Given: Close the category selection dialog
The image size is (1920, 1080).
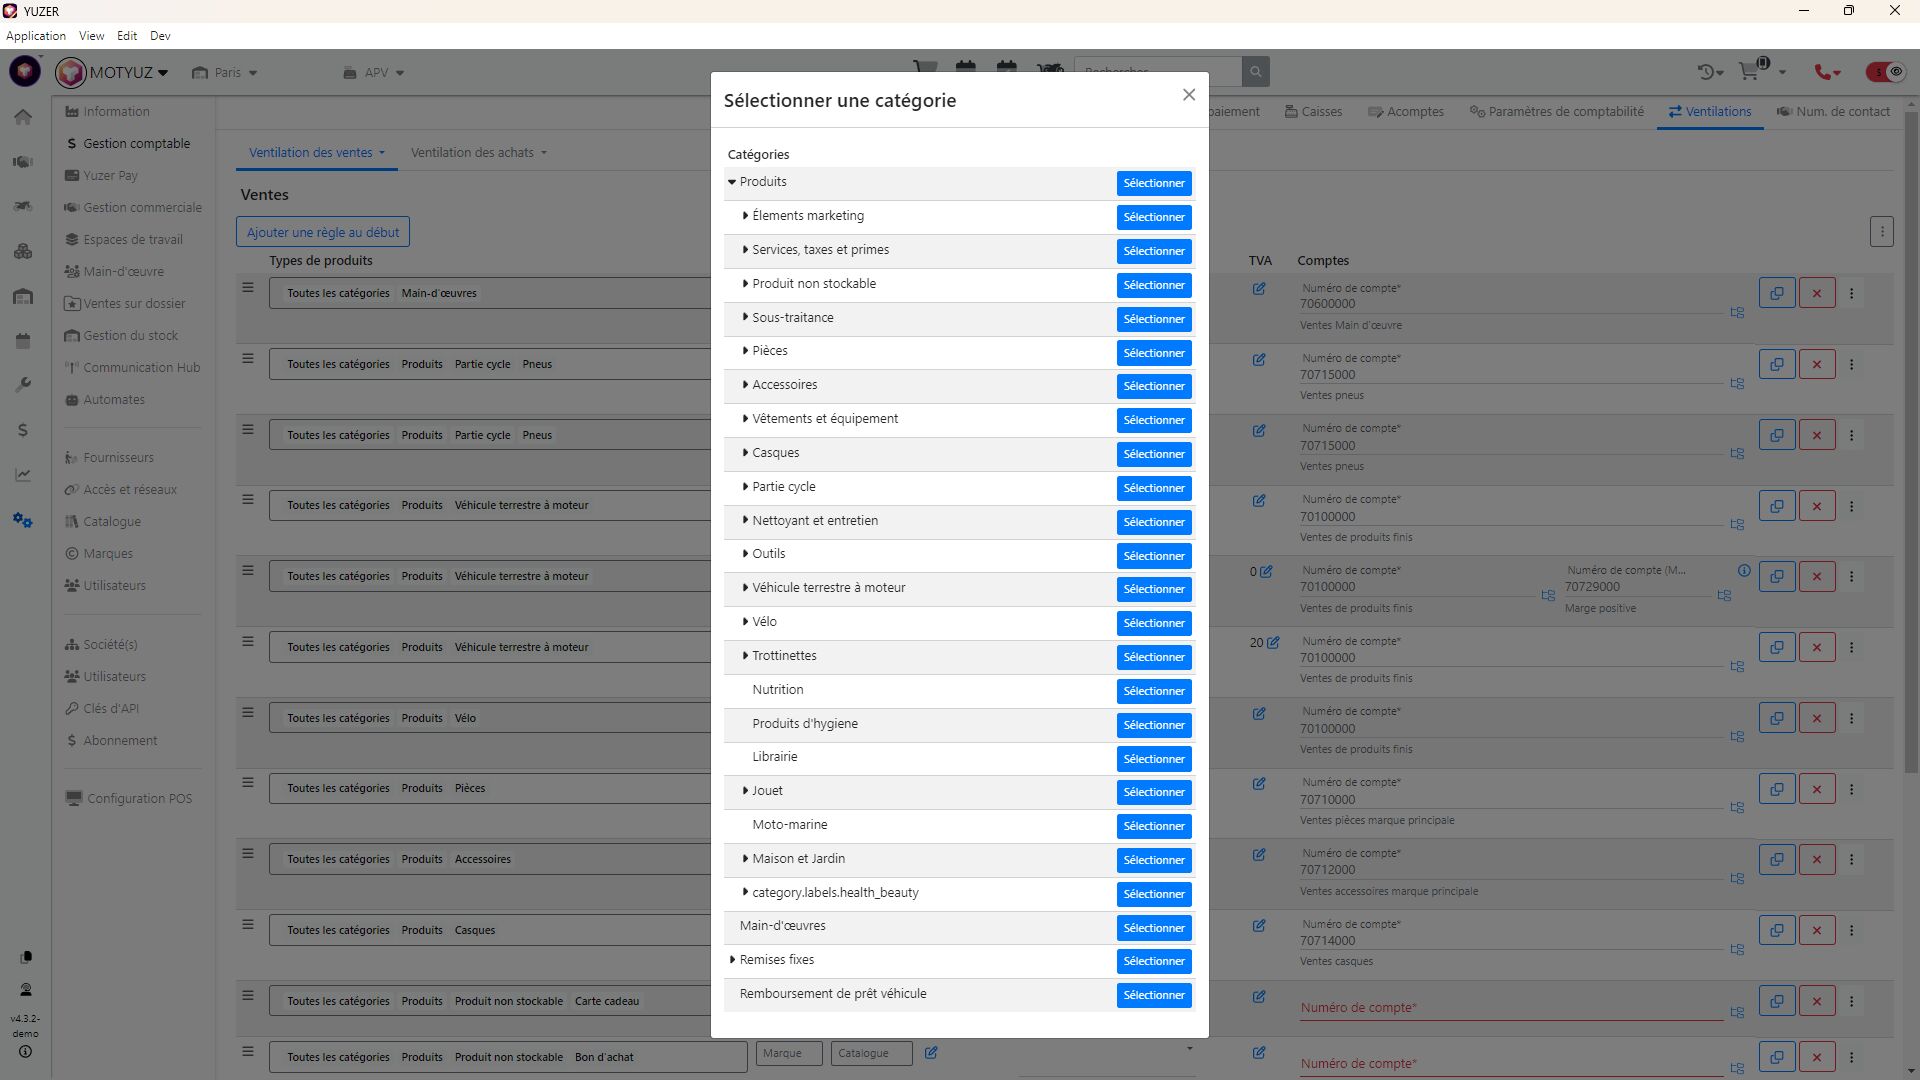Looking at the screenshot, I should [x=1188, y=95].
